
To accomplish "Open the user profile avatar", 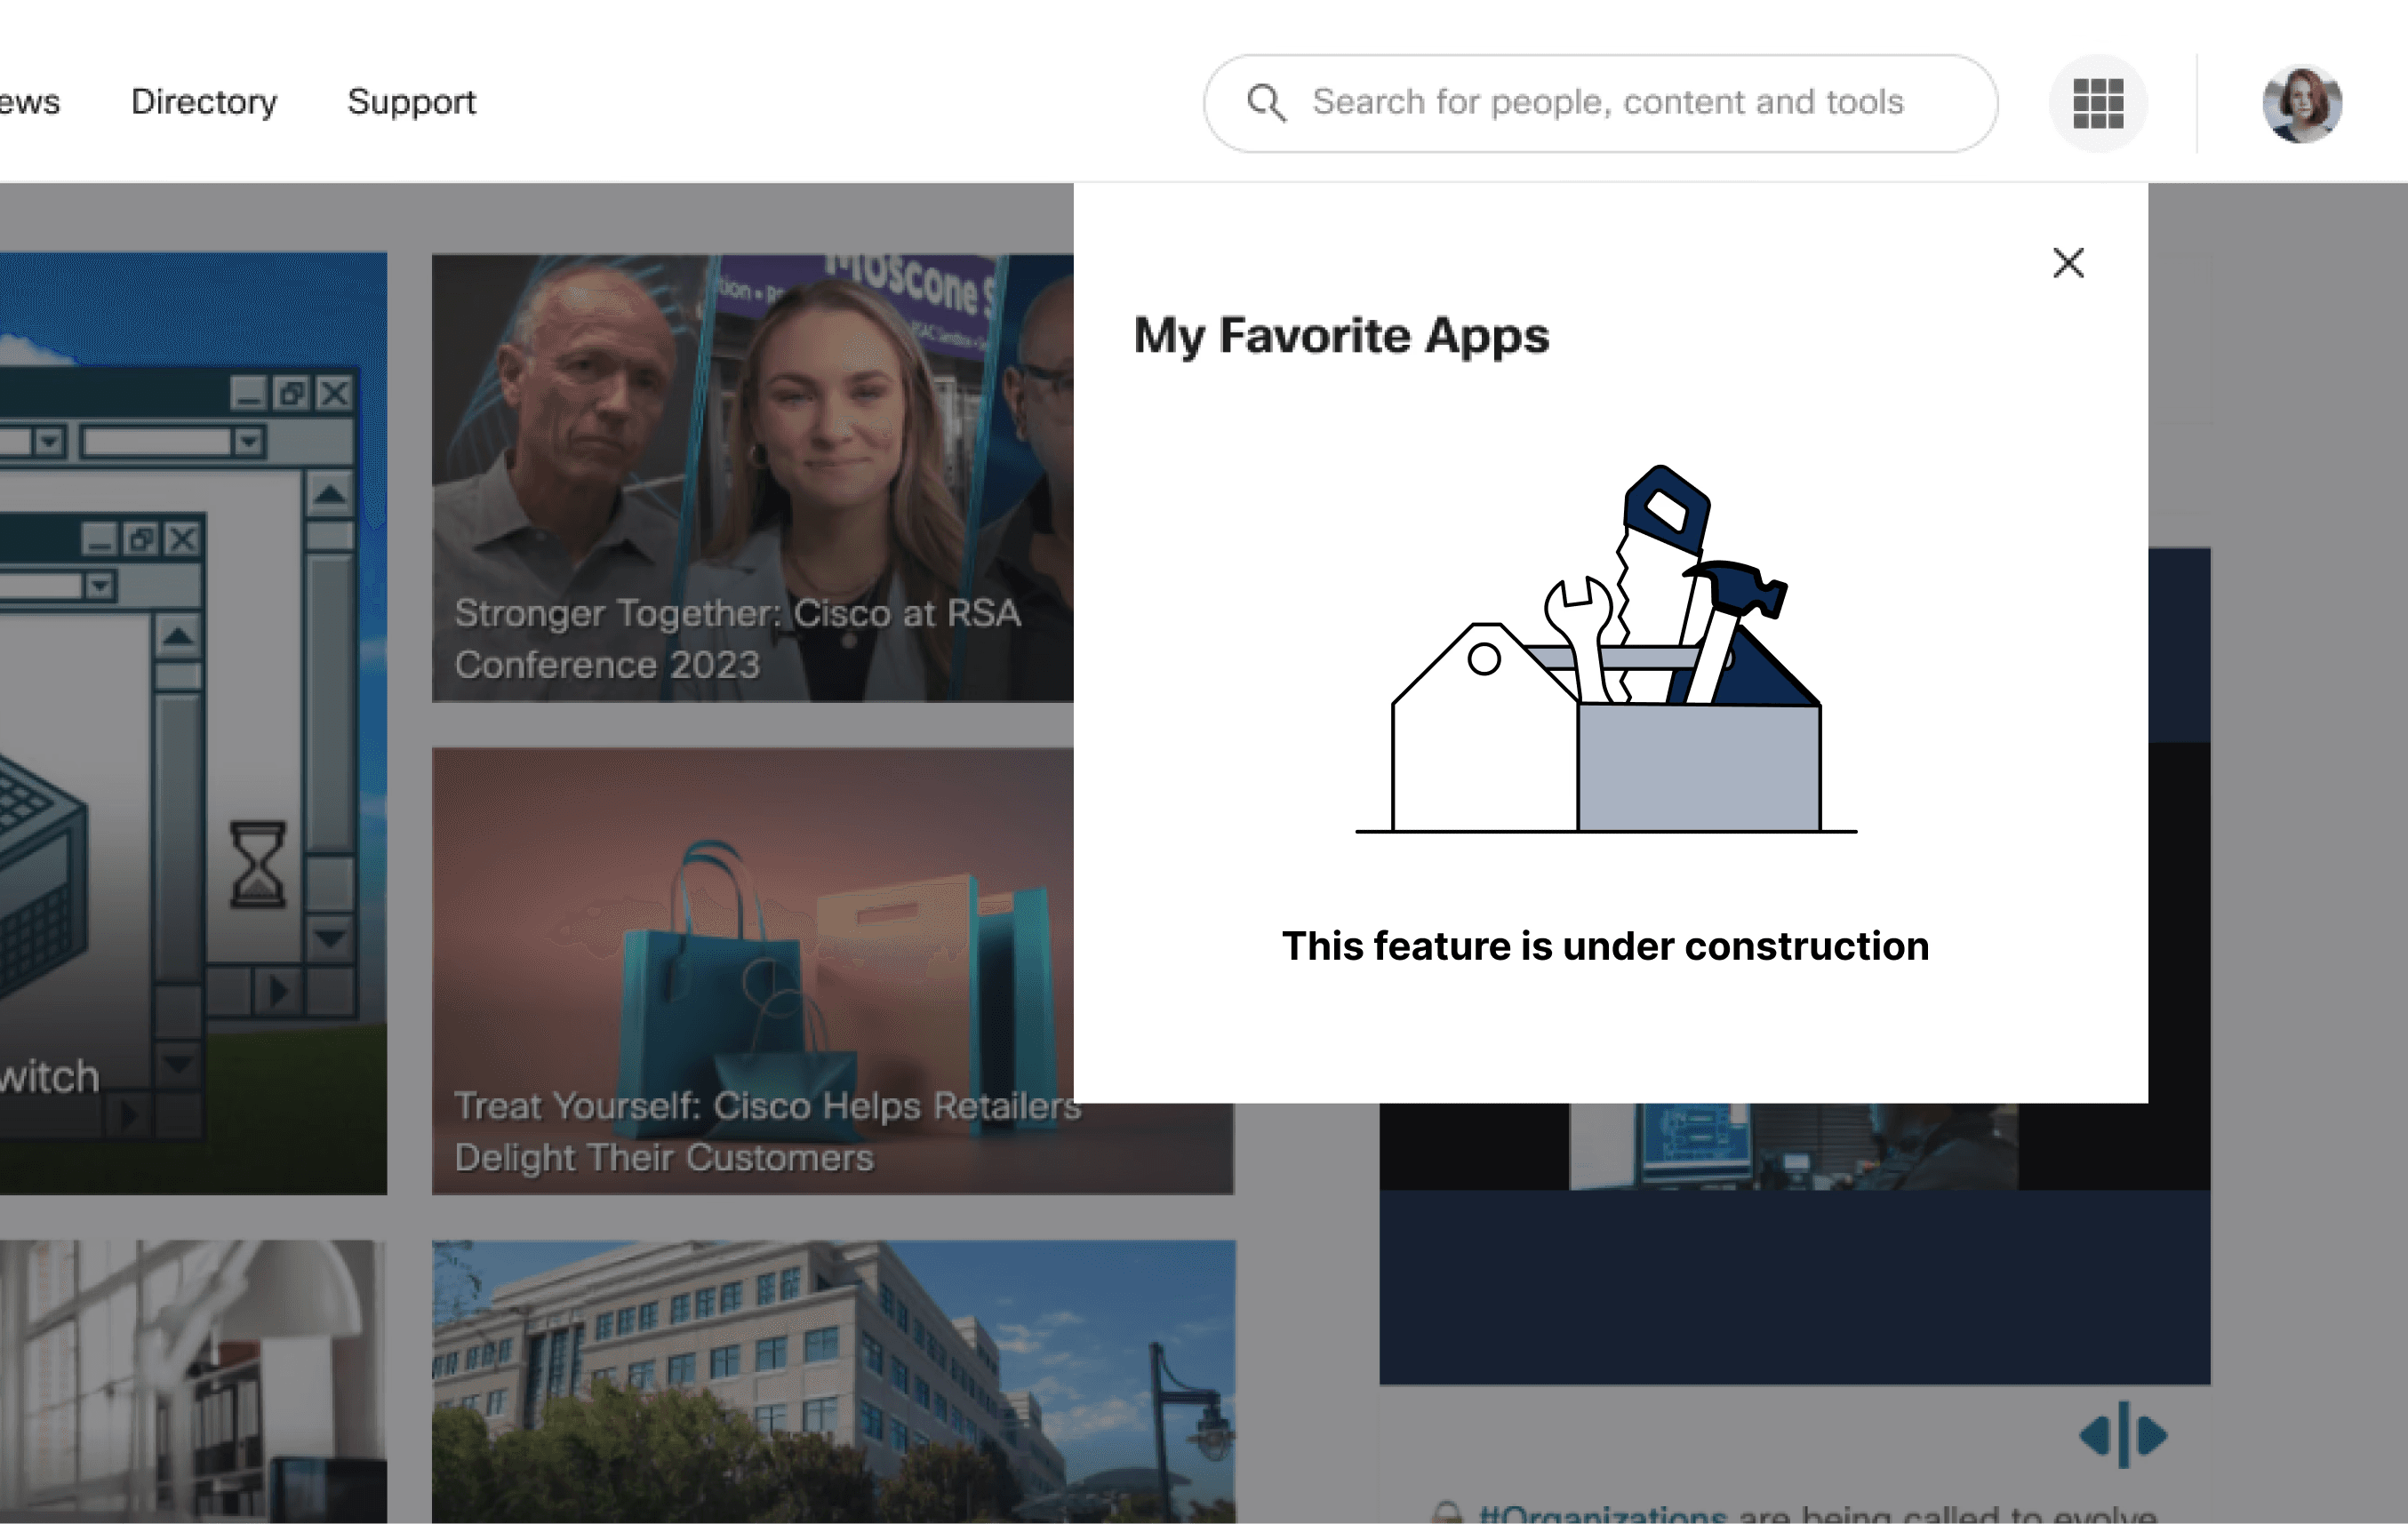I will point(2301,104).
